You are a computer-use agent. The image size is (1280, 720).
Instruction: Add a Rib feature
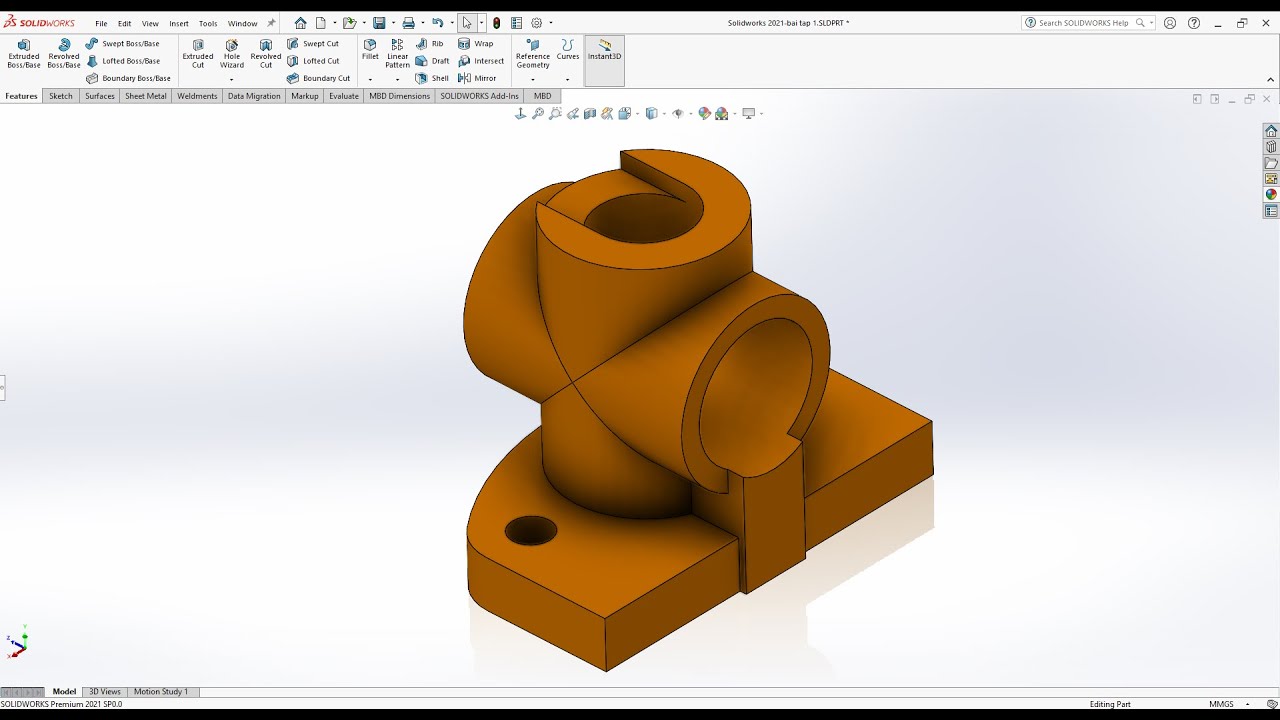click(x=430, y=44)
